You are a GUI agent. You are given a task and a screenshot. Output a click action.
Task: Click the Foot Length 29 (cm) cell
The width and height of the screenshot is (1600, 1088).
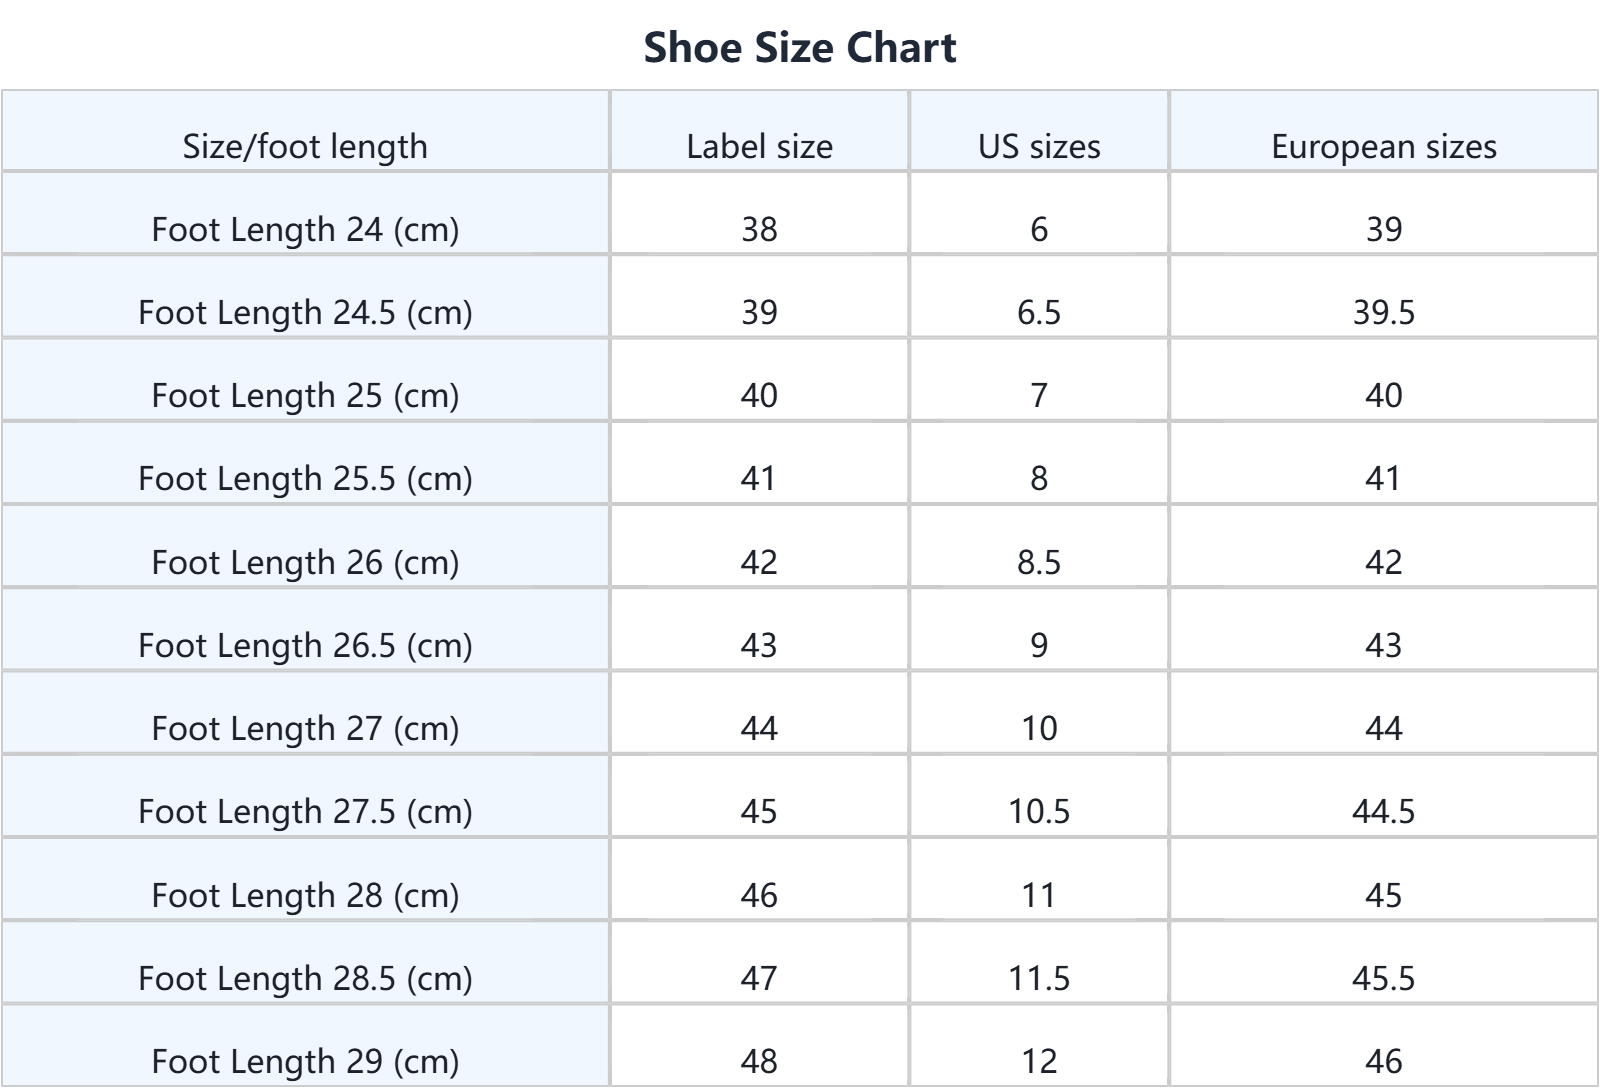(305, 1061)
